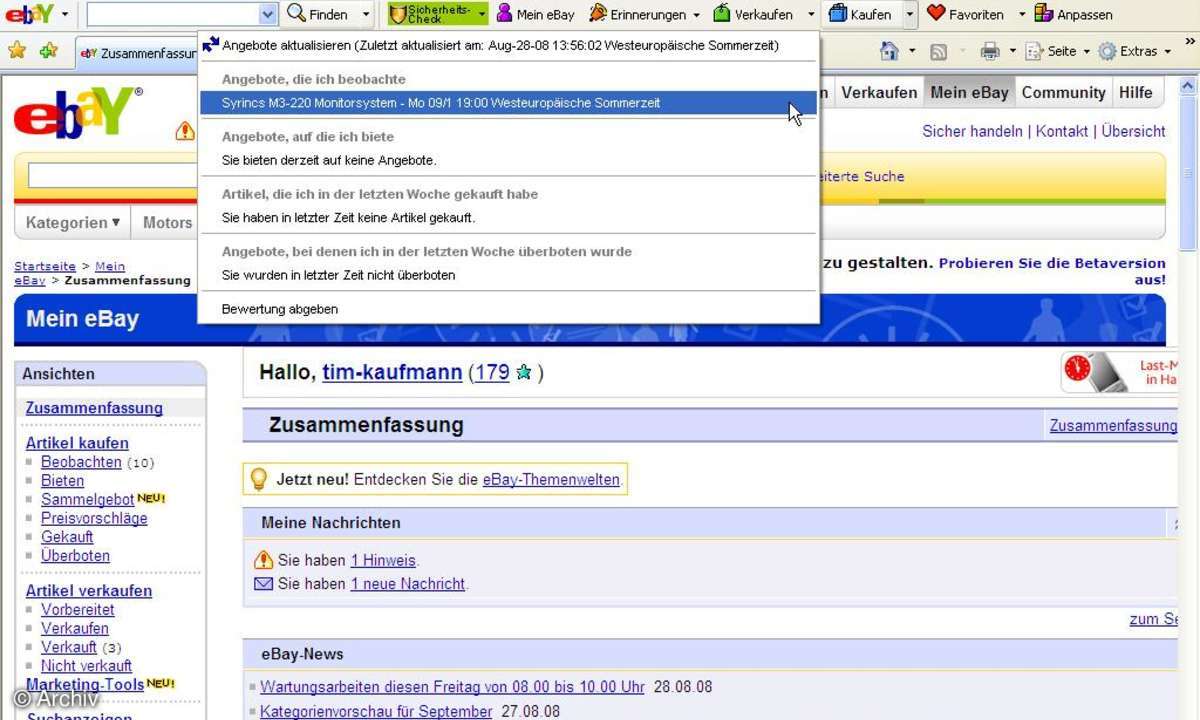Viewport: 1200px width, 720px height.
Task: Run the Sicherheits-Check shield button
Action: pyautogui.click(x=430, y=14)
